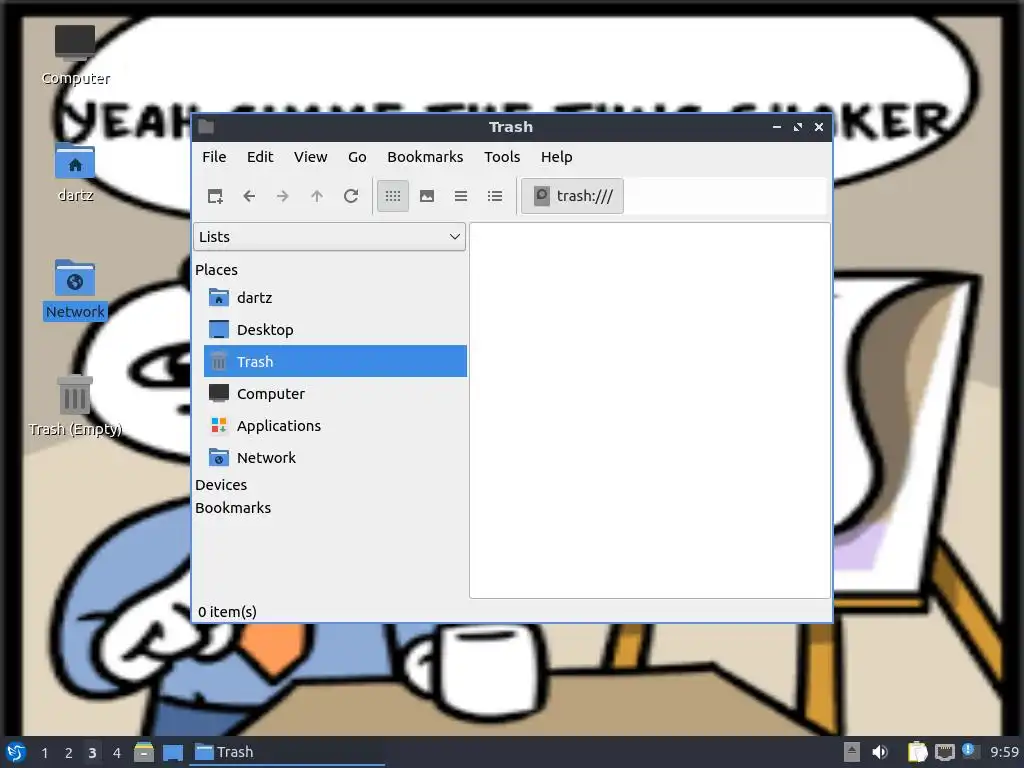Image resolution: width=1024 pixels, height=768 pixels.
Task: Open the View menu
Action: point(310,157)
